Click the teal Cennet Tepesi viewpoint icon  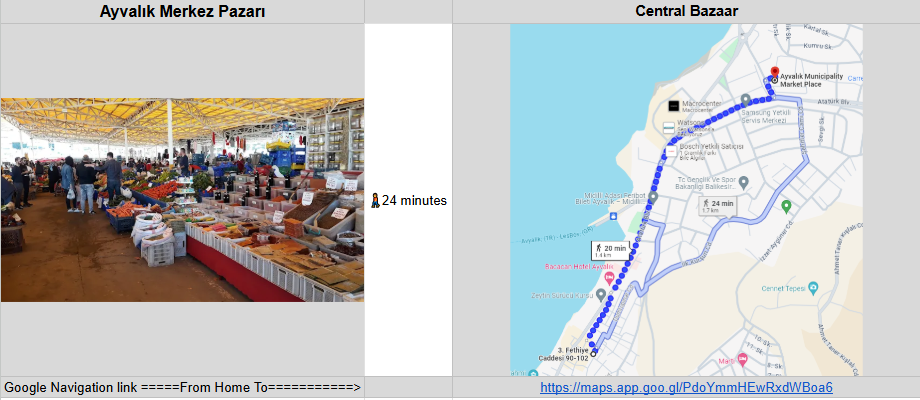click(813, 288)
